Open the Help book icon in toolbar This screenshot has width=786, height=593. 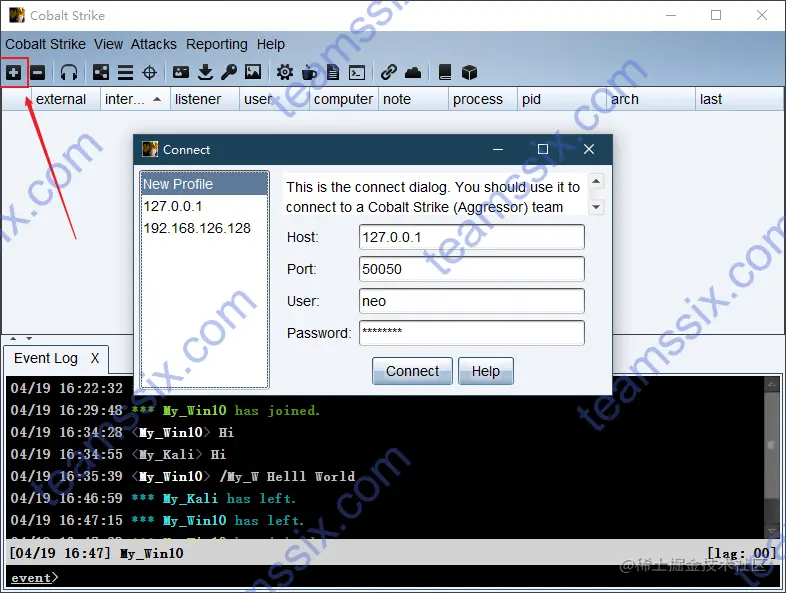point(445,73)
